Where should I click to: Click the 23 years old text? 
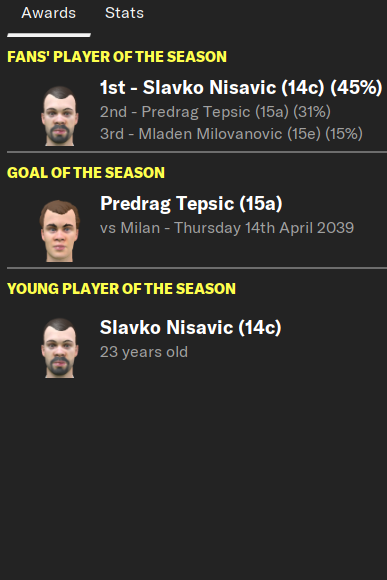coord(144,352)
